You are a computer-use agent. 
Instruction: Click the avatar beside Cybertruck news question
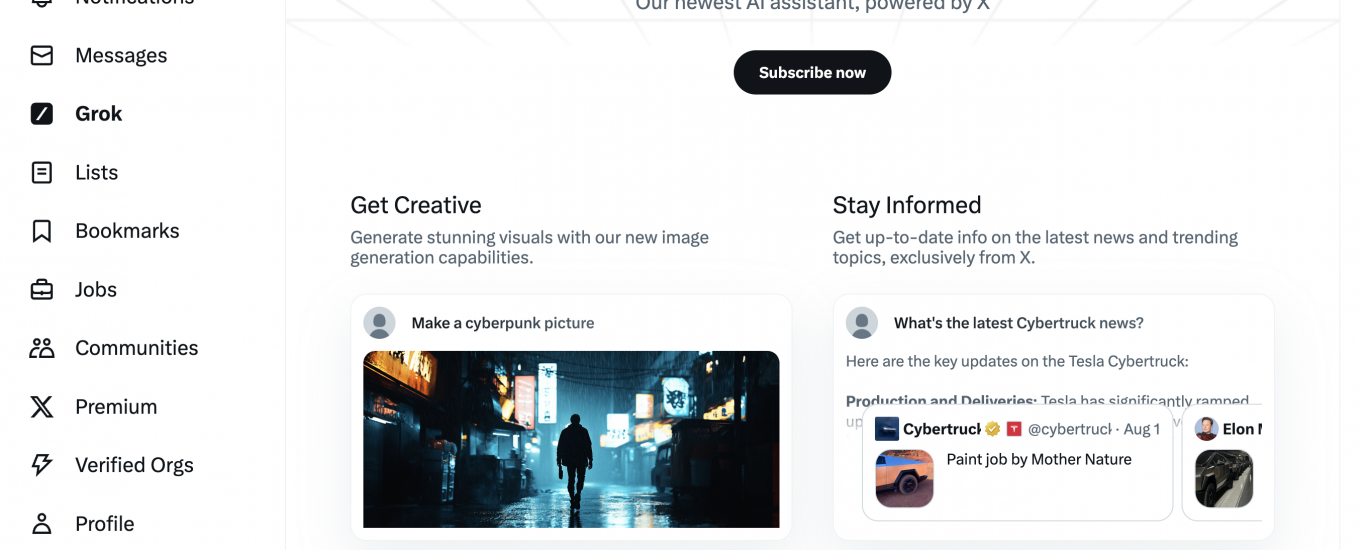point(862,323)
